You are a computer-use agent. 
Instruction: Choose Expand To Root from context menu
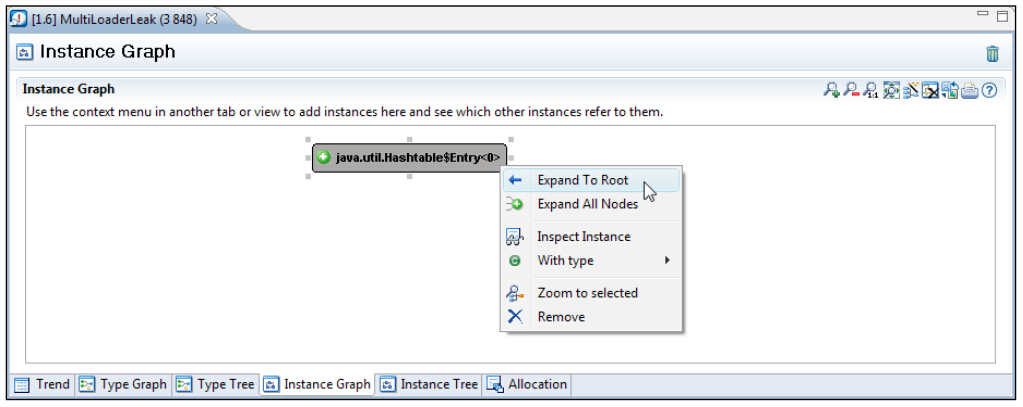pyautogui.click(x=582, y=180)
